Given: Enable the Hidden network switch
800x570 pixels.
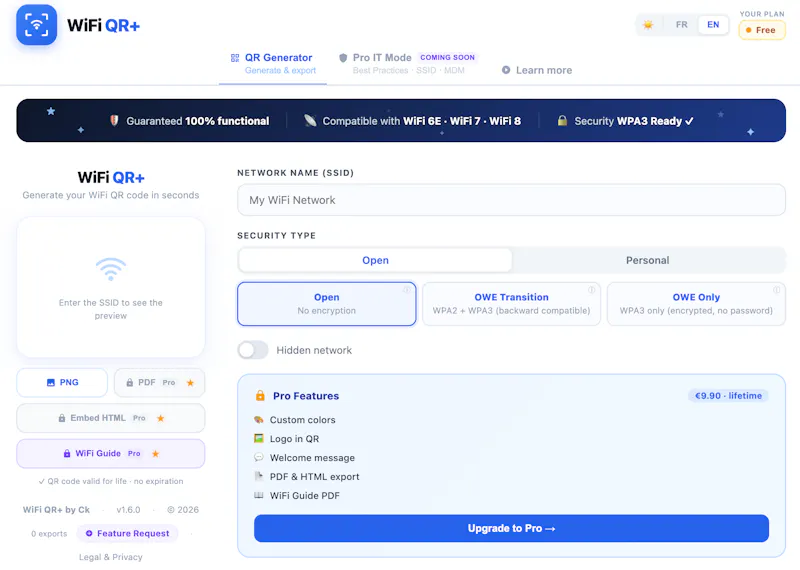Looking at the screenshot, I should coord(253,350).
